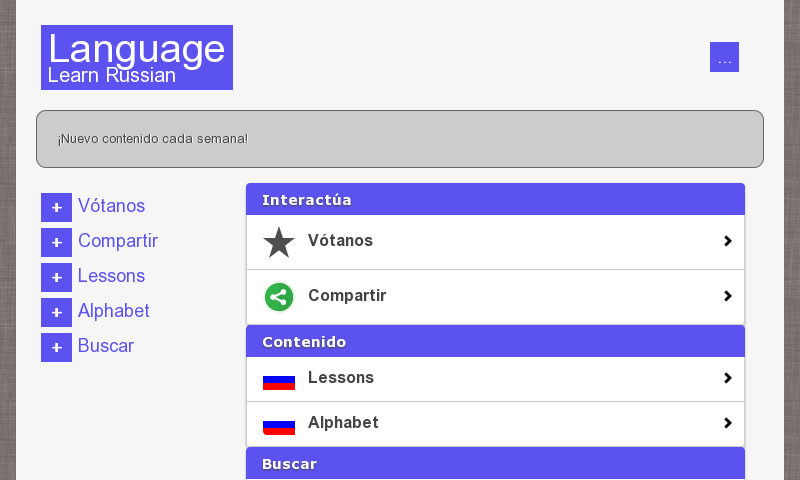The height and width of the screenshot is (480, 800).
Task: Open the Compartir sidebar link
Action: [x=118, y=241]
